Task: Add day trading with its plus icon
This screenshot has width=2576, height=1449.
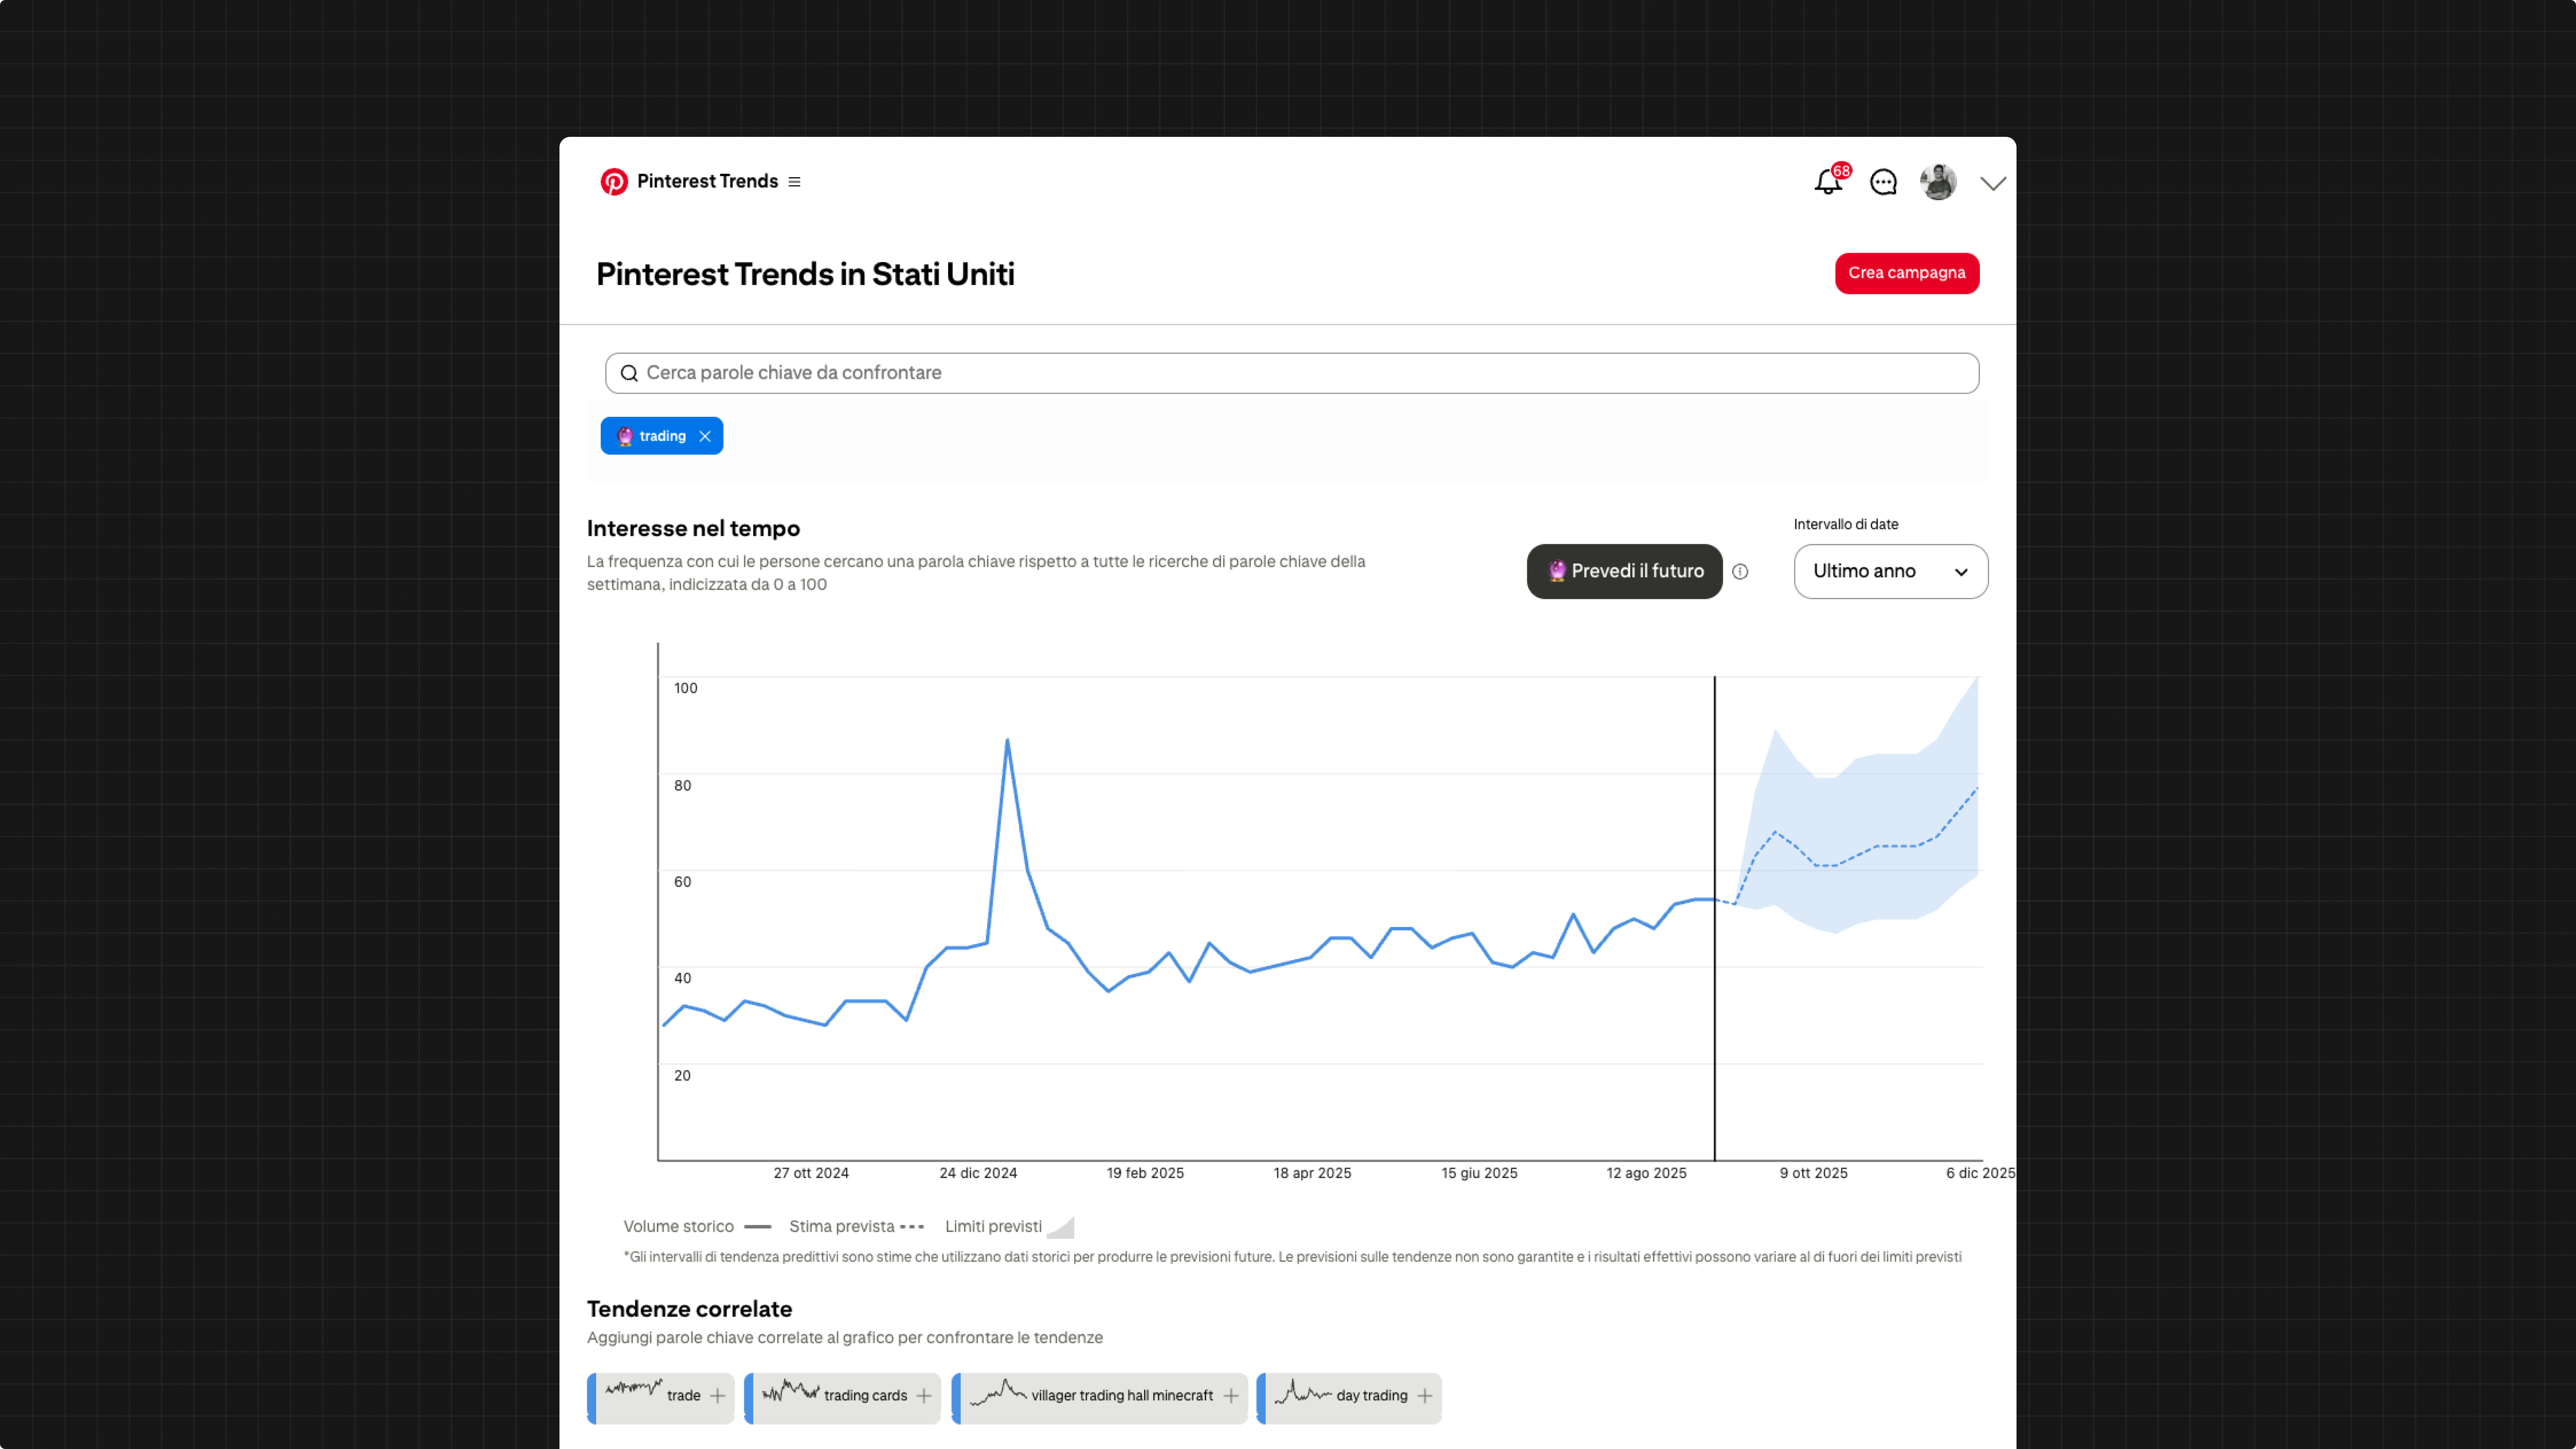Action: (x=1424, y=1396)
